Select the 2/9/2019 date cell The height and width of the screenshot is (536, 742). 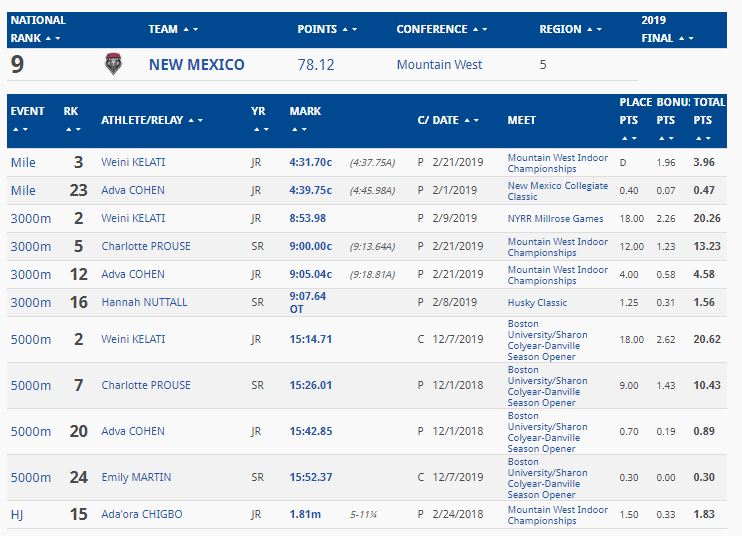coord(454,218)
